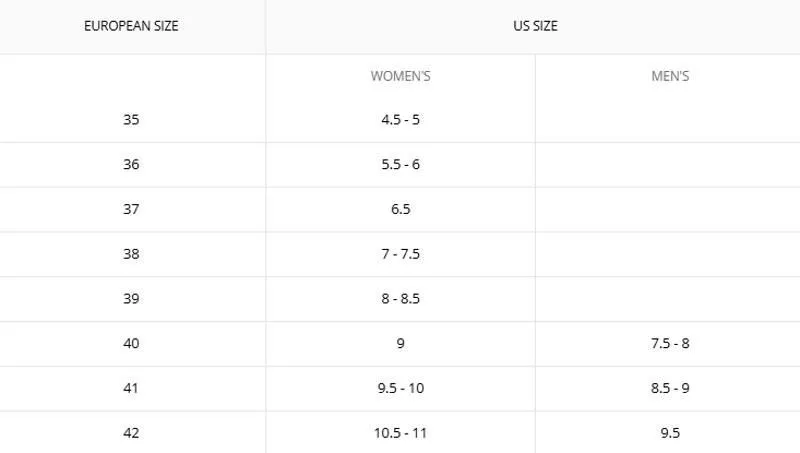Select men's size 8.5 - 9 cell
Viewport: 800px width, 453px height.
click(670, 388)
